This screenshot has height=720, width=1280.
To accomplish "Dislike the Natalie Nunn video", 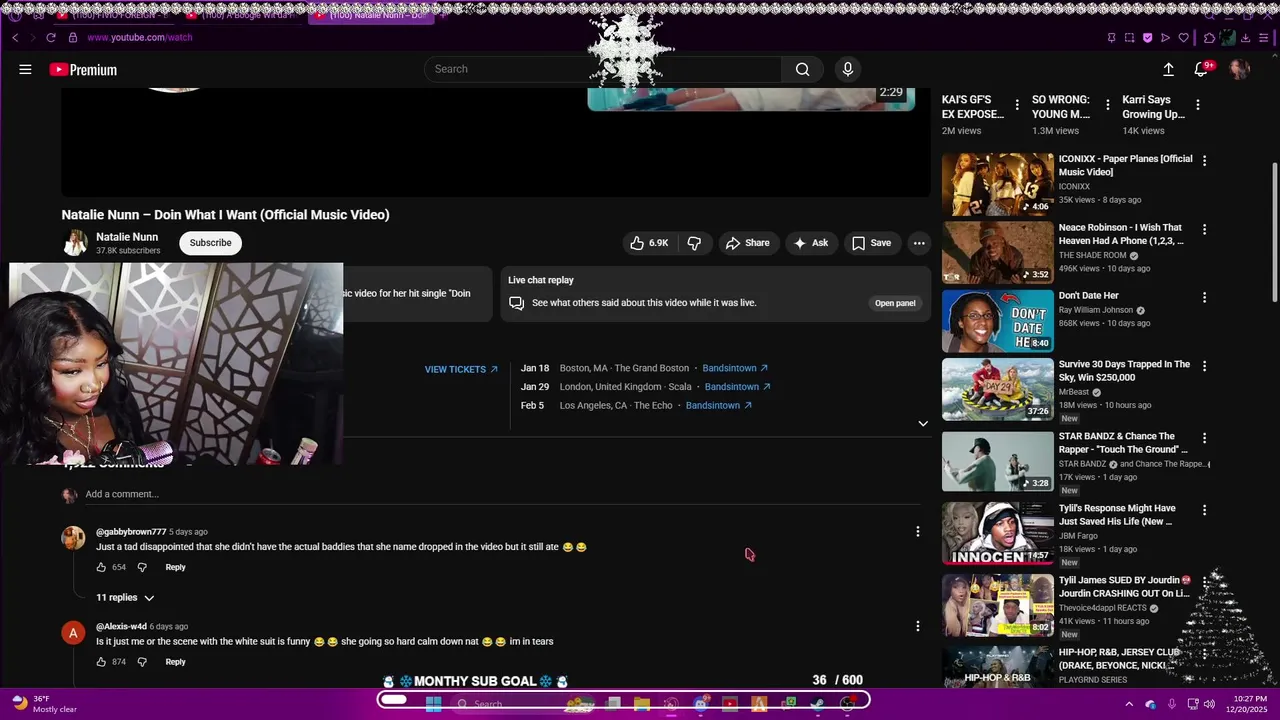I will [694, 243].
